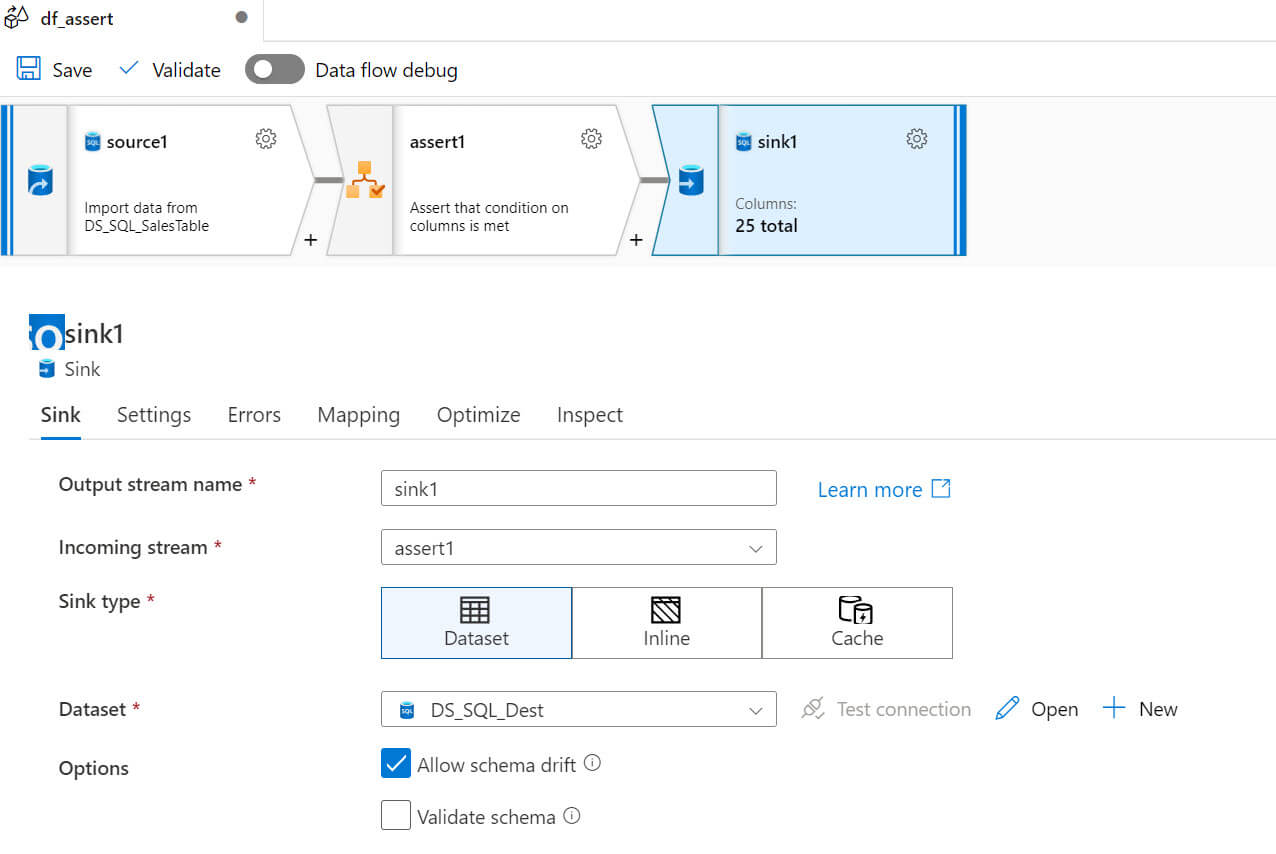Open assert1 node settings gear
Screen dimensions: 1276x854
pyautogui.click(x=592, y=139)
